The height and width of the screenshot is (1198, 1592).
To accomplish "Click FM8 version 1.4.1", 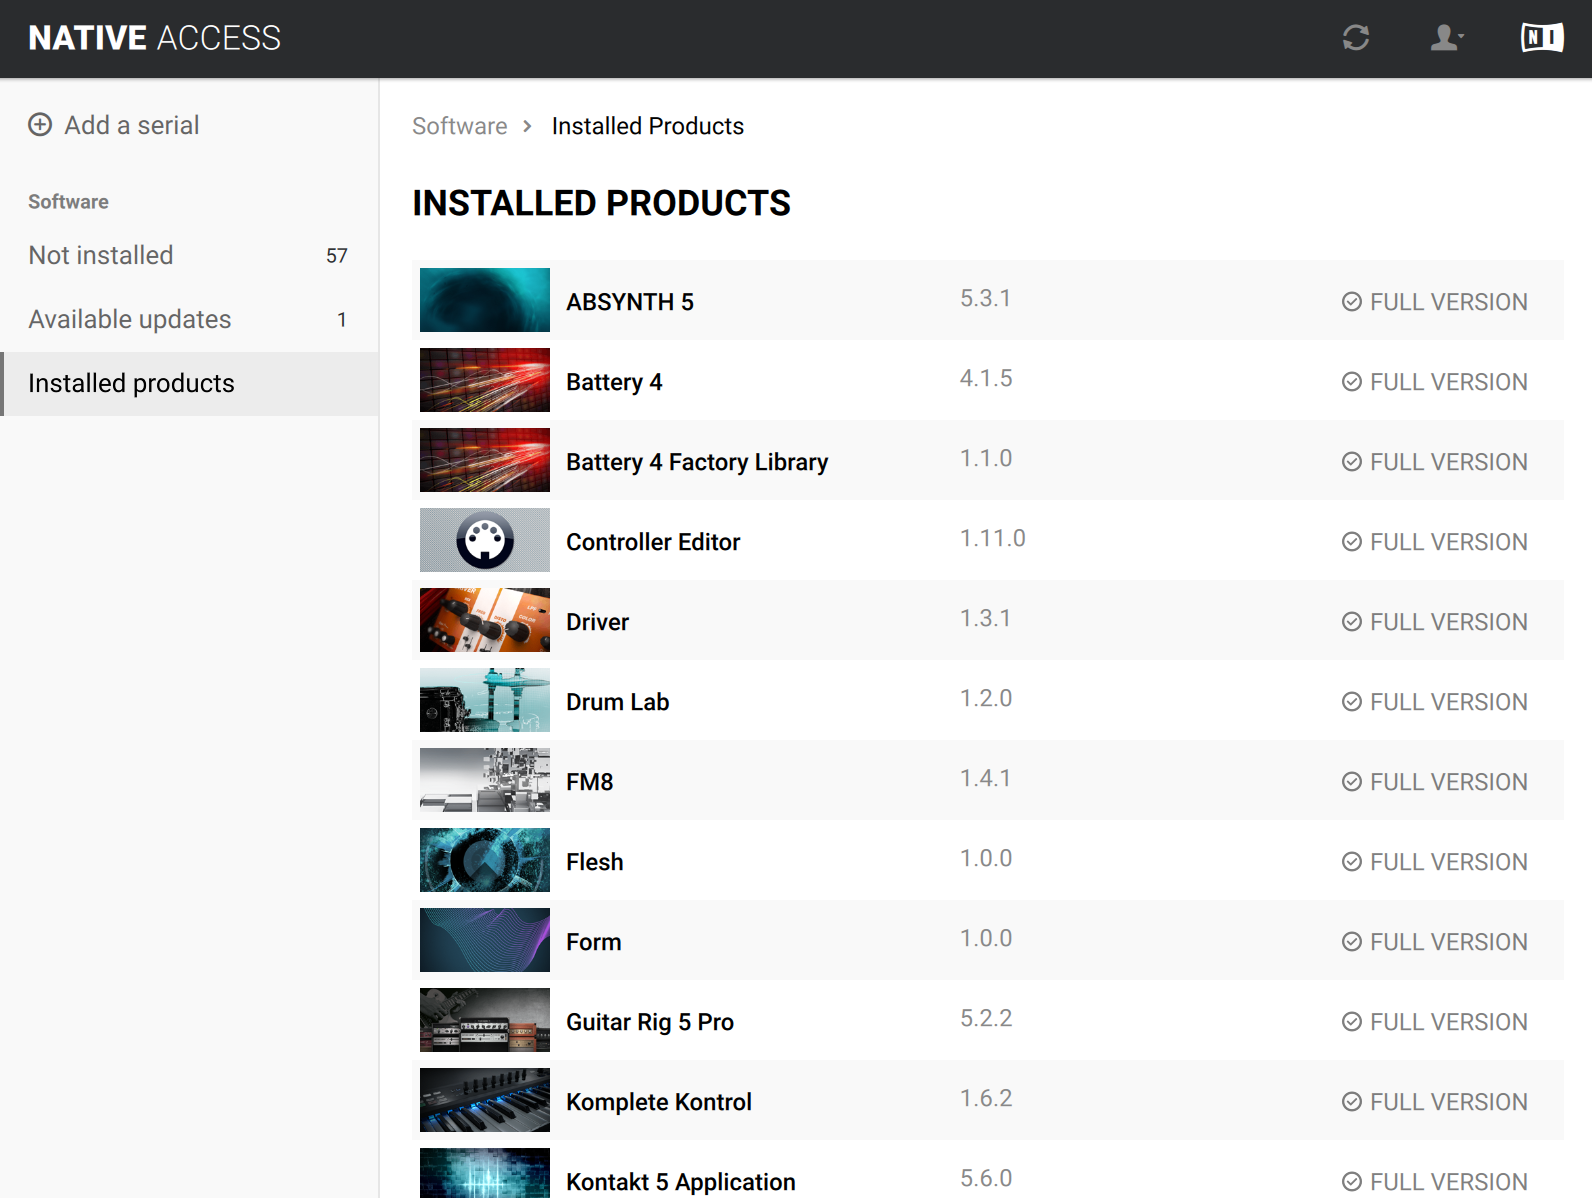I will (986, 778).
